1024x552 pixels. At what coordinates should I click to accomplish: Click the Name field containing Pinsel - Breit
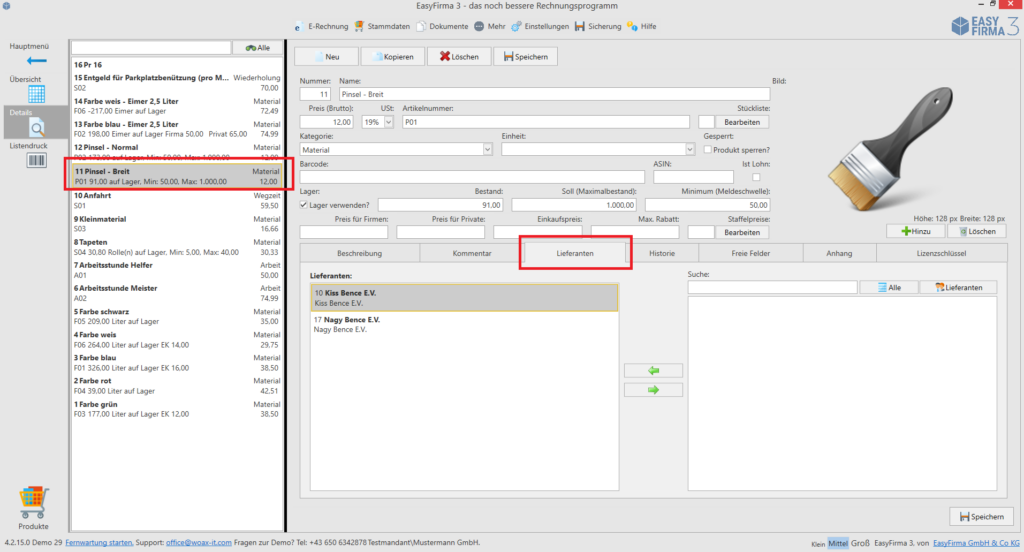[x=554, y=94]
